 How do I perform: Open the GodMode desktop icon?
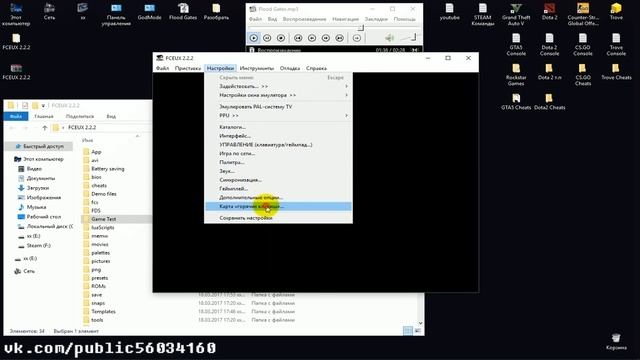click(x=149, y=11)
